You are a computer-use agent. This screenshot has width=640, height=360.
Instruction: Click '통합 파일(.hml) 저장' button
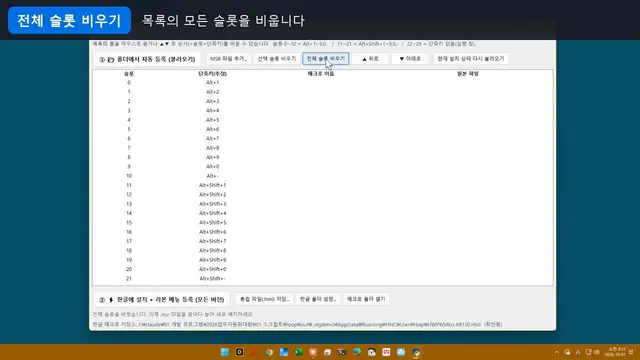264,299
